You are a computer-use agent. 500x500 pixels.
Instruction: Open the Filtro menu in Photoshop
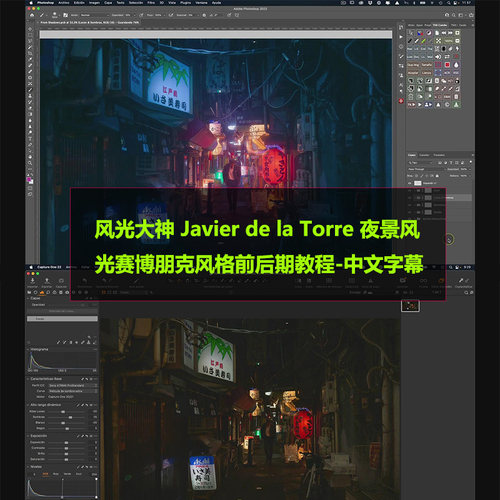151,3
